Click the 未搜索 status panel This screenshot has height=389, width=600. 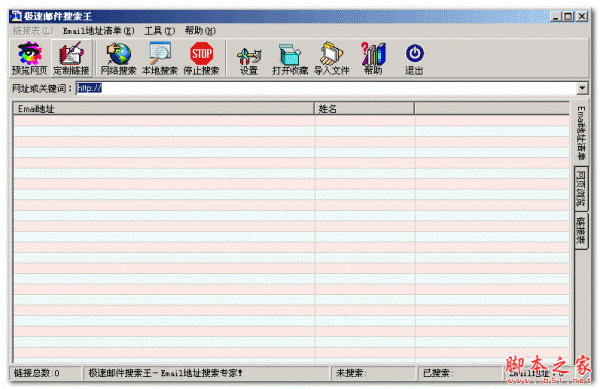(x=373, y=373)
